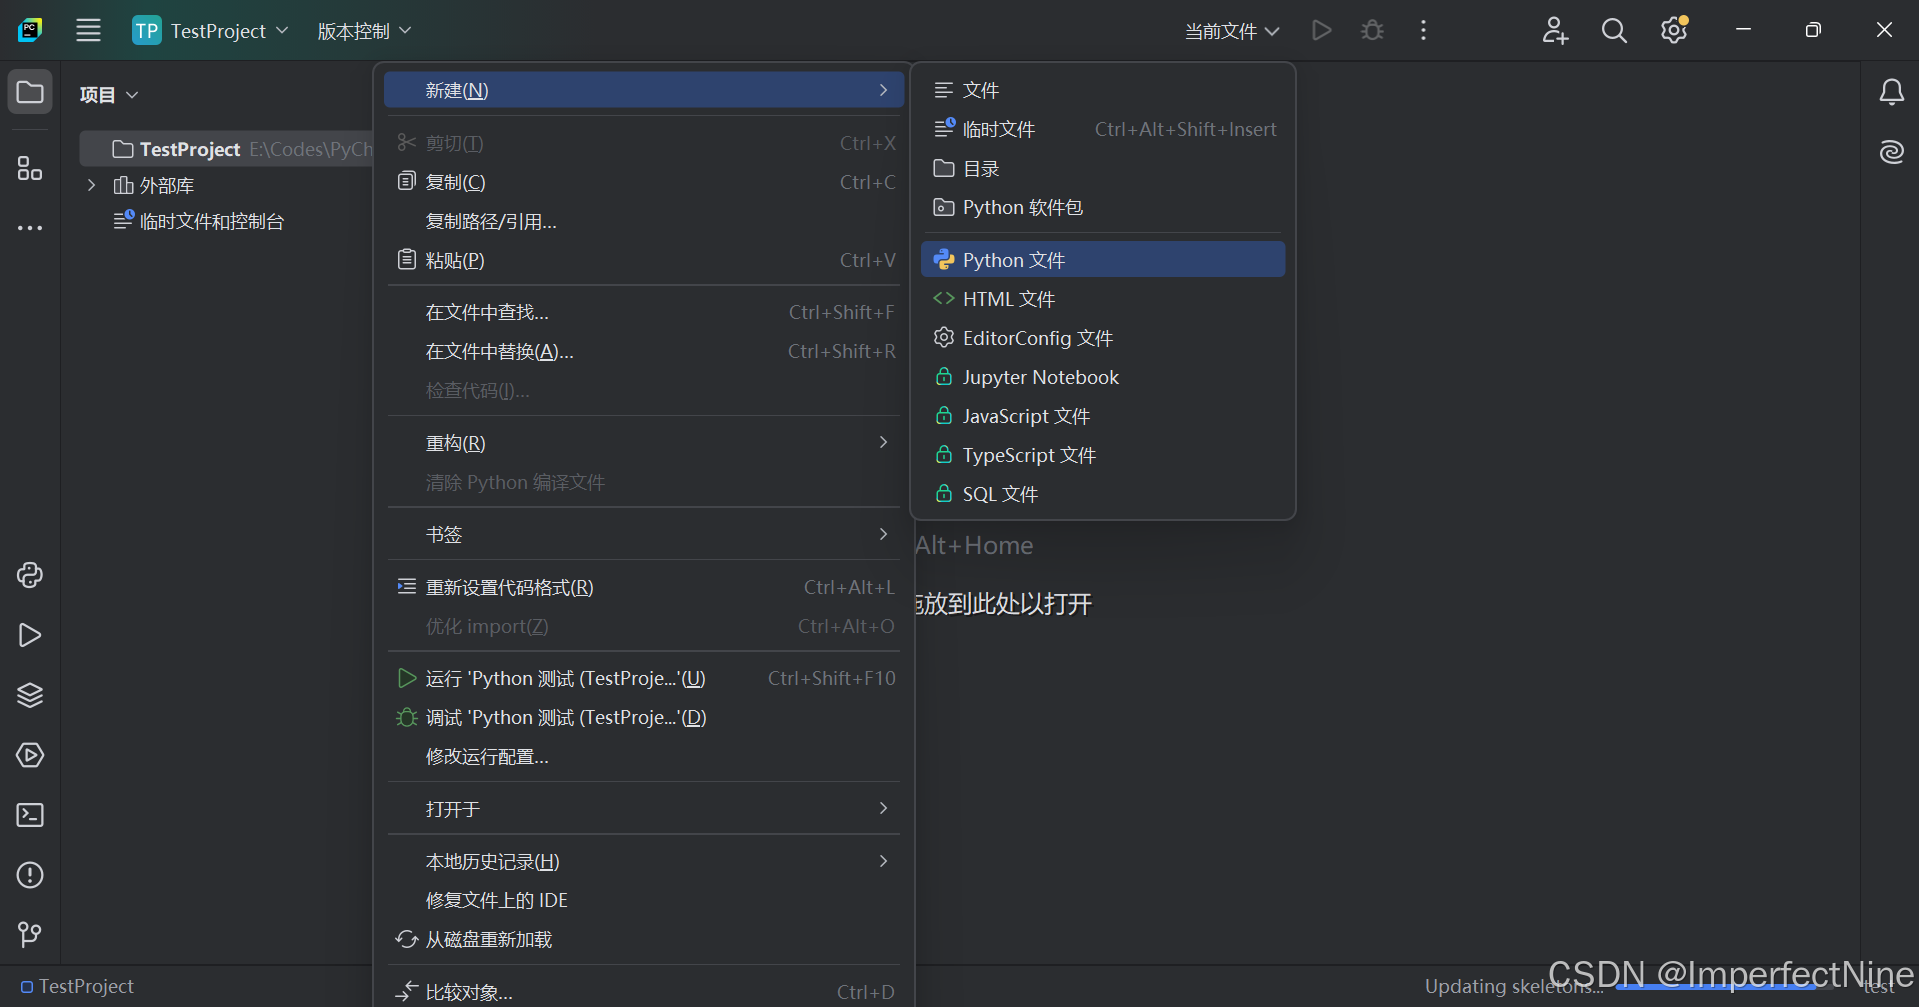Open the main hamburger menu
Viewport: 1919px width, 1007px height.
tap(88, 30)
